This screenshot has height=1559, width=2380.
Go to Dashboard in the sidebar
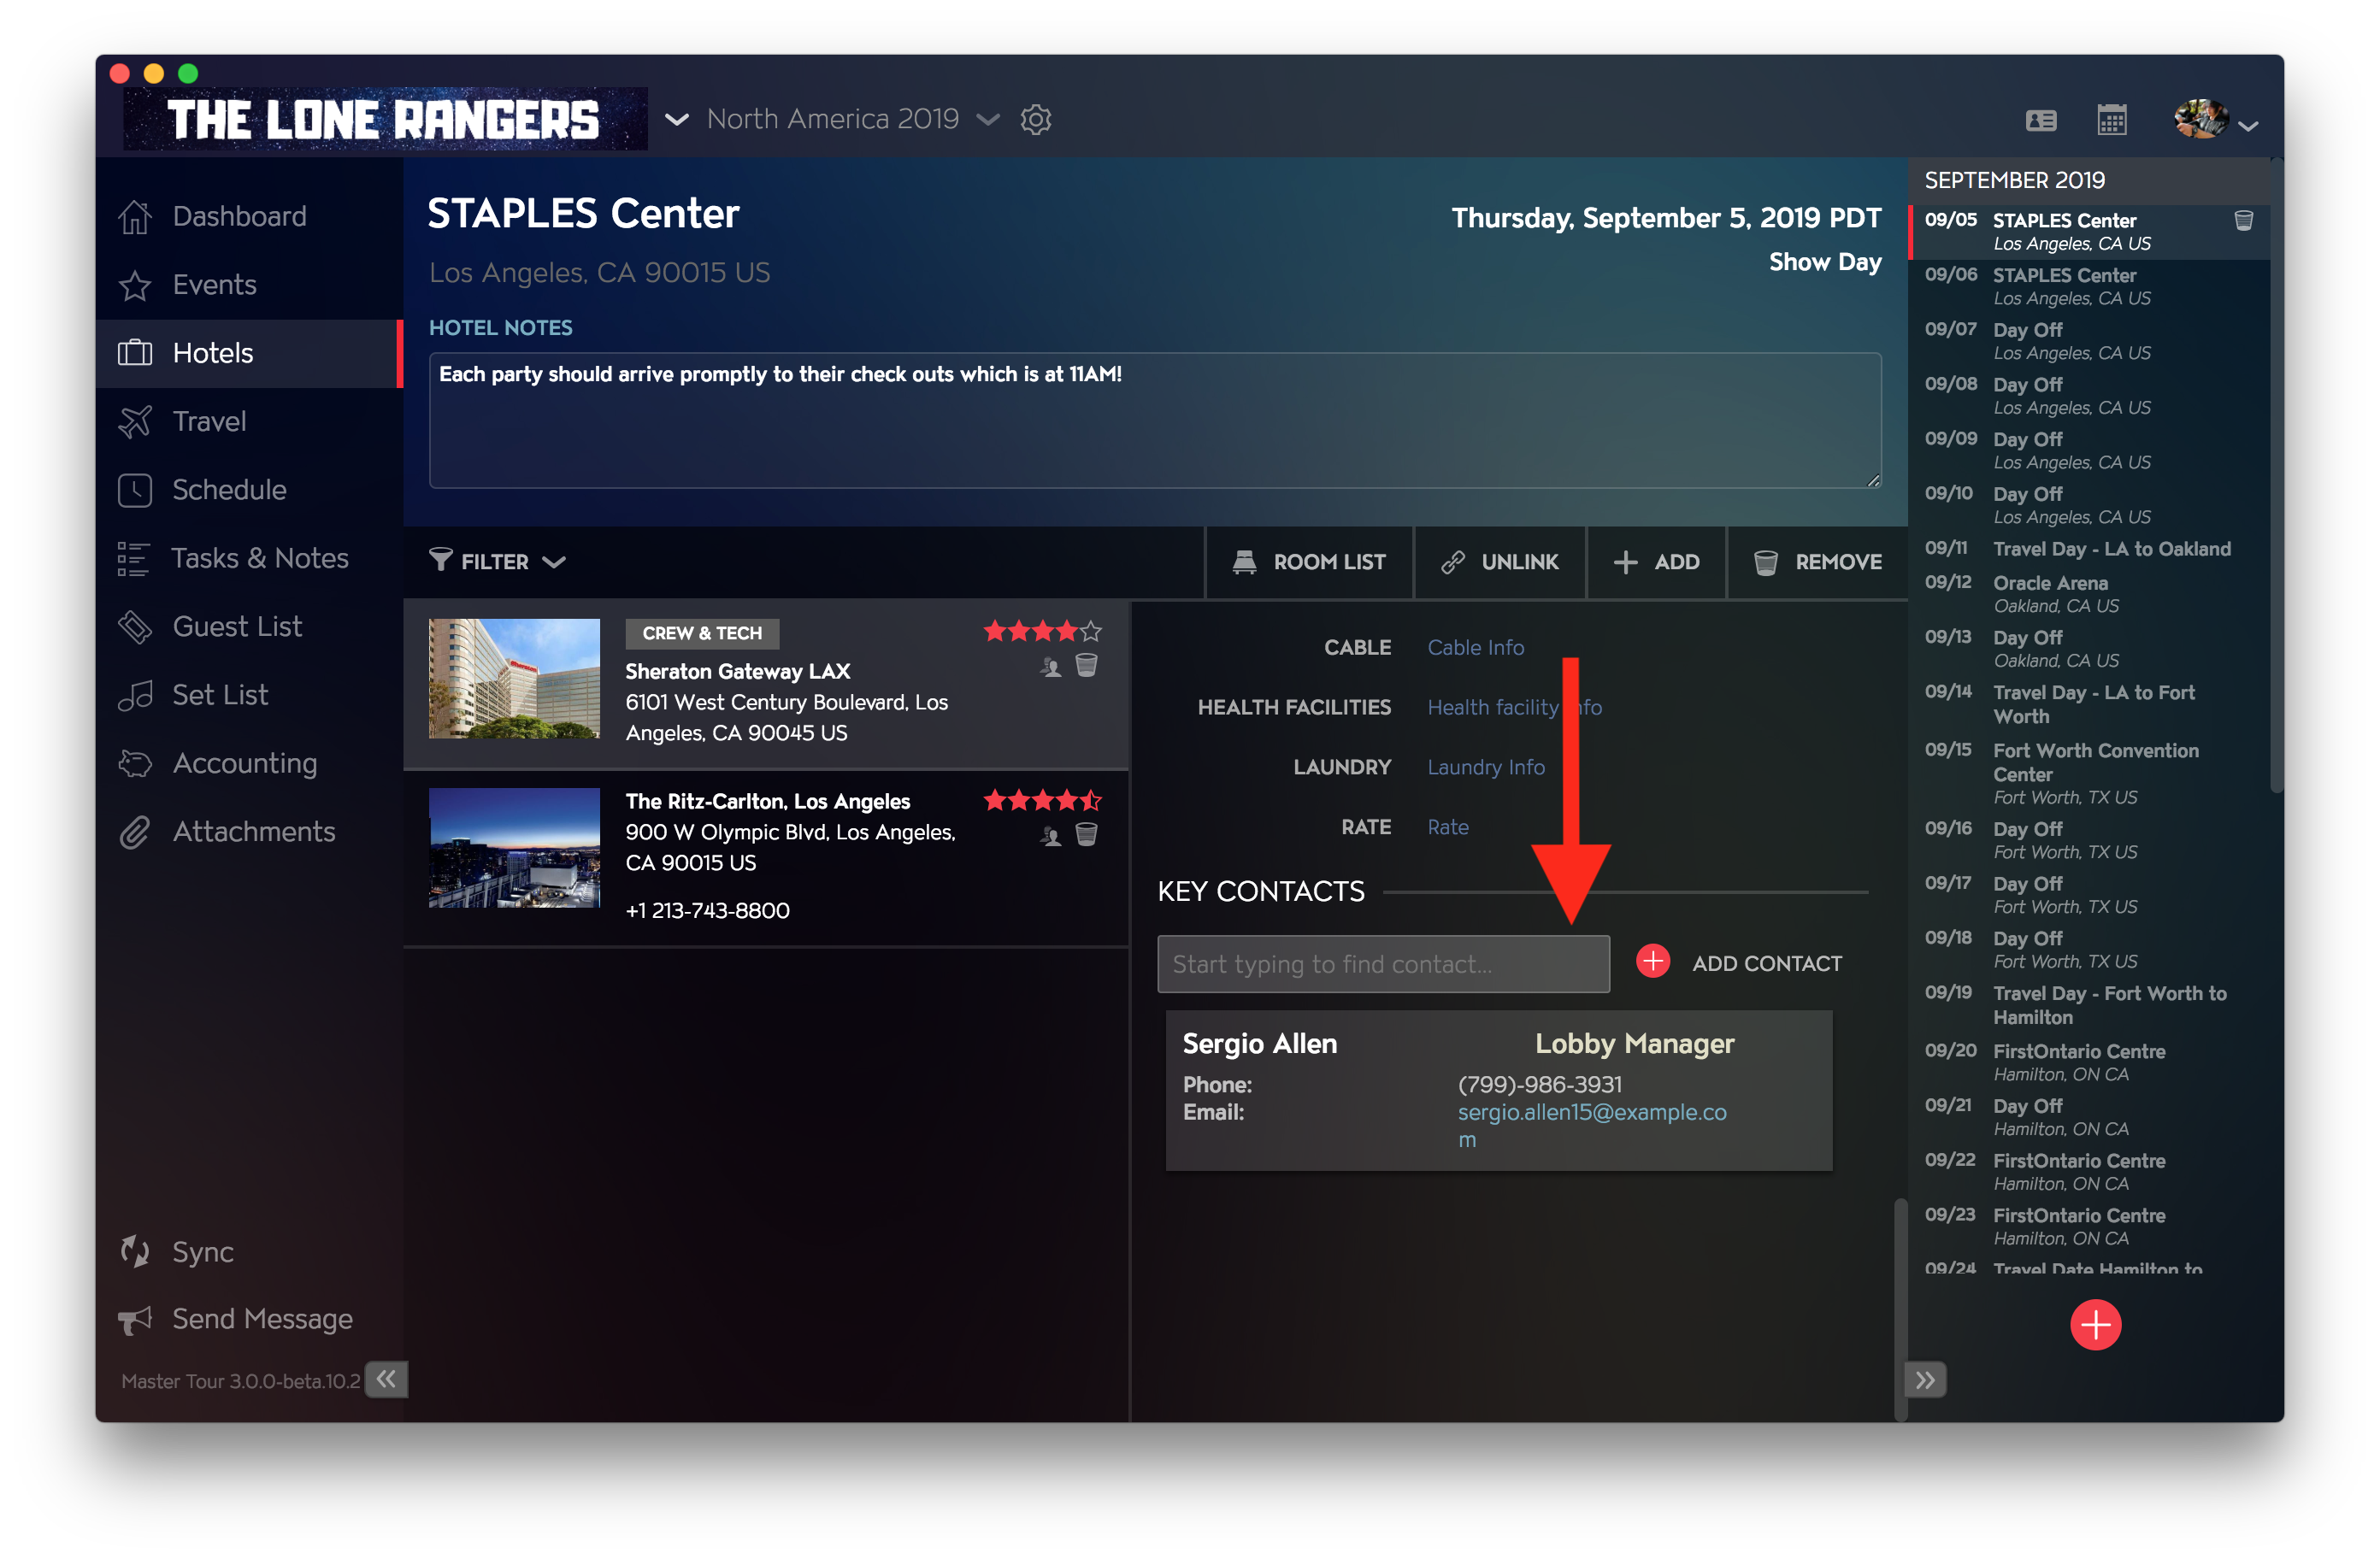[x=239, y=216]
